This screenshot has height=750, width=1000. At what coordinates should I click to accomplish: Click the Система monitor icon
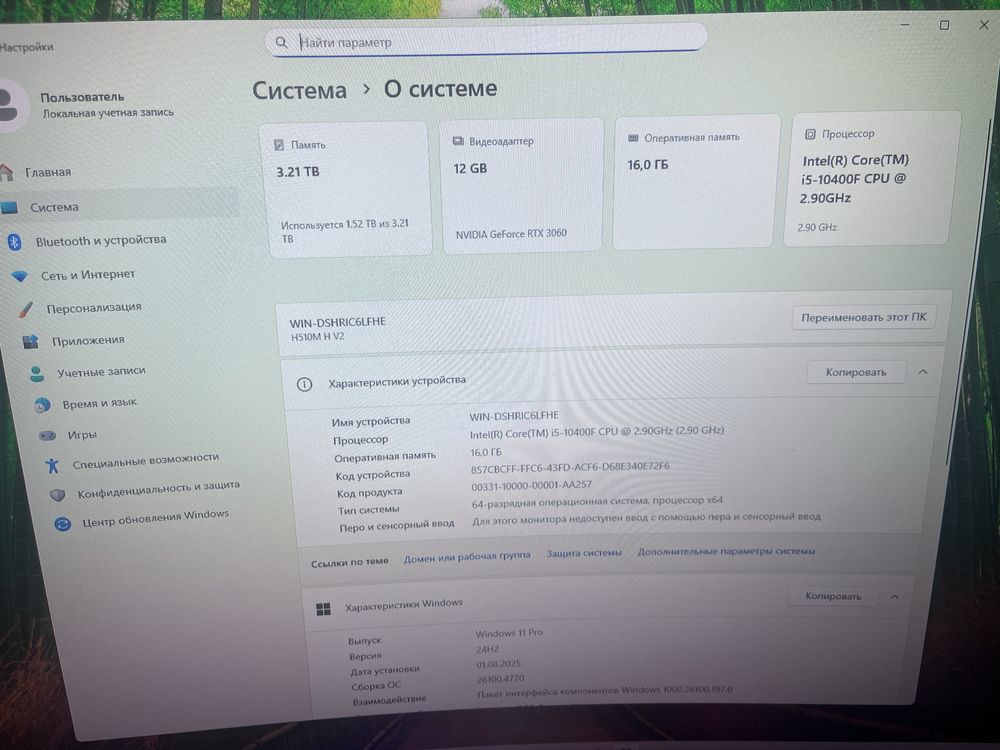coord(10,207)
